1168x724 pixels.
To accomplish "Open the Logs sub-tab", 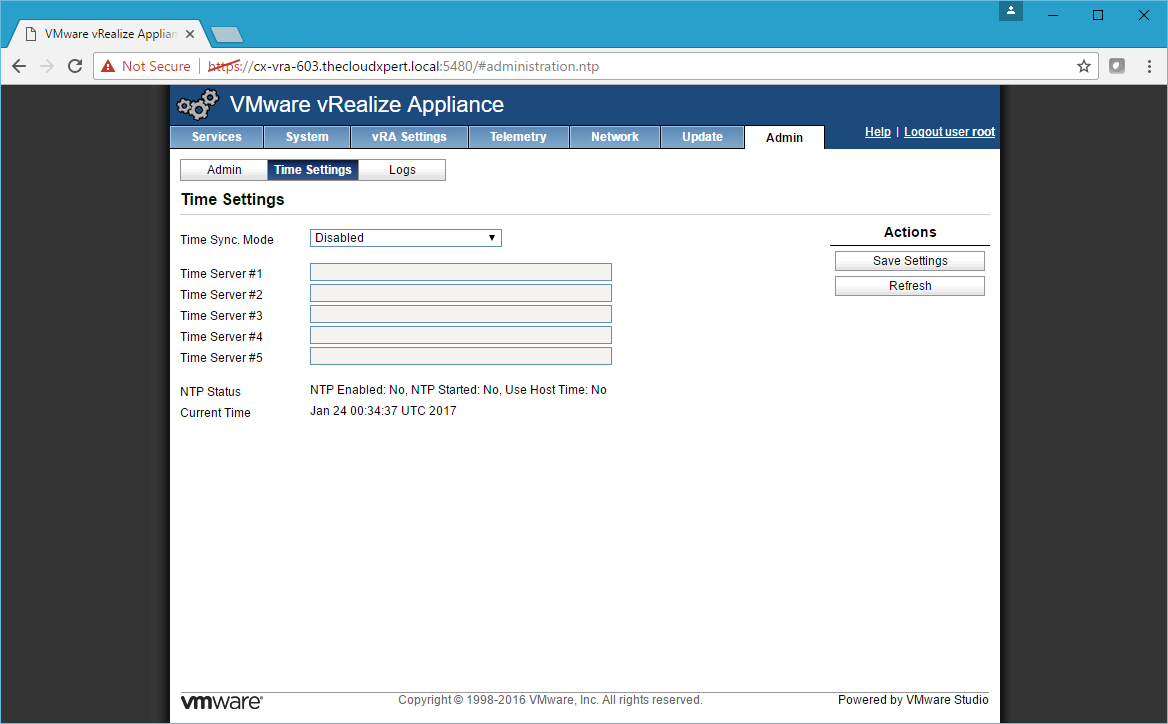I will coord(402,170).
